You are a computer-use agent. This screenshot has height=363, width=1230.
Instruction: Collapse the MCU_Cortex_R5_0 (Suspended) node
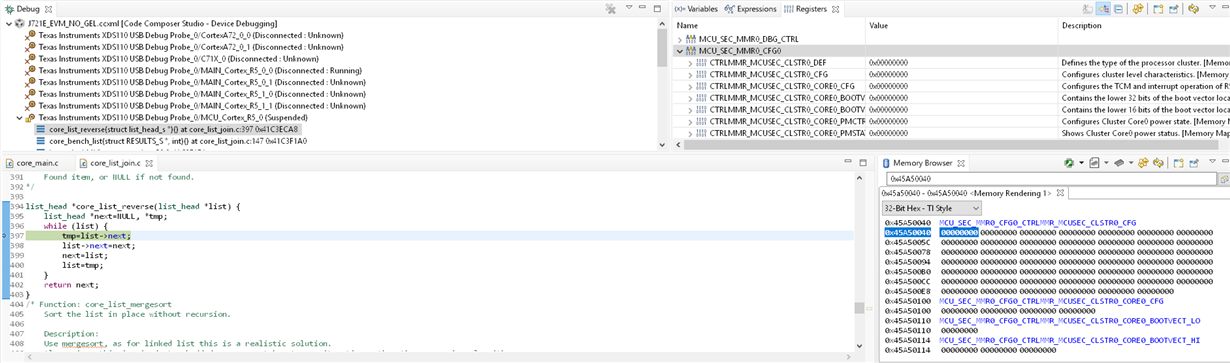tap(19, 117)
